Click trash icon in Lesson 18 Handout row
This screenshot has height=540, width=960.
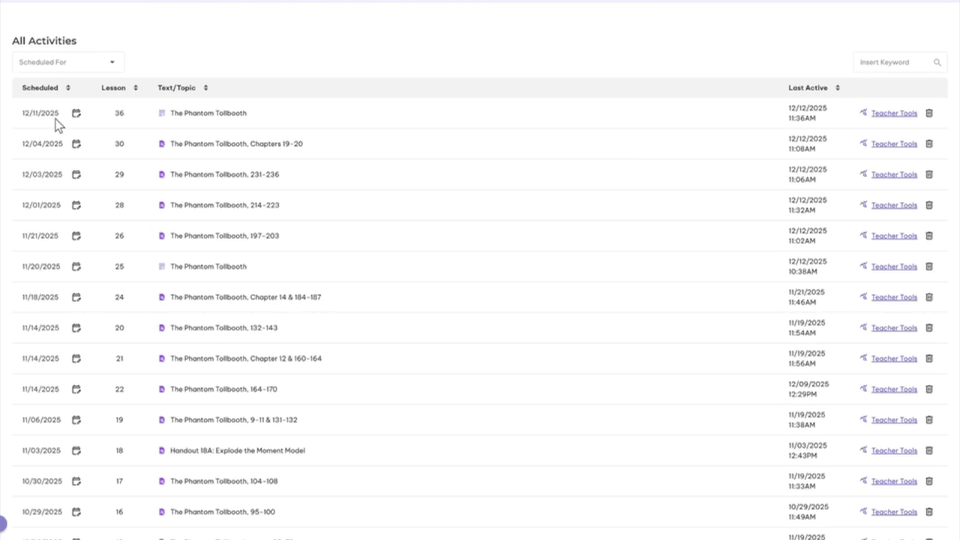tap(929, 451)
